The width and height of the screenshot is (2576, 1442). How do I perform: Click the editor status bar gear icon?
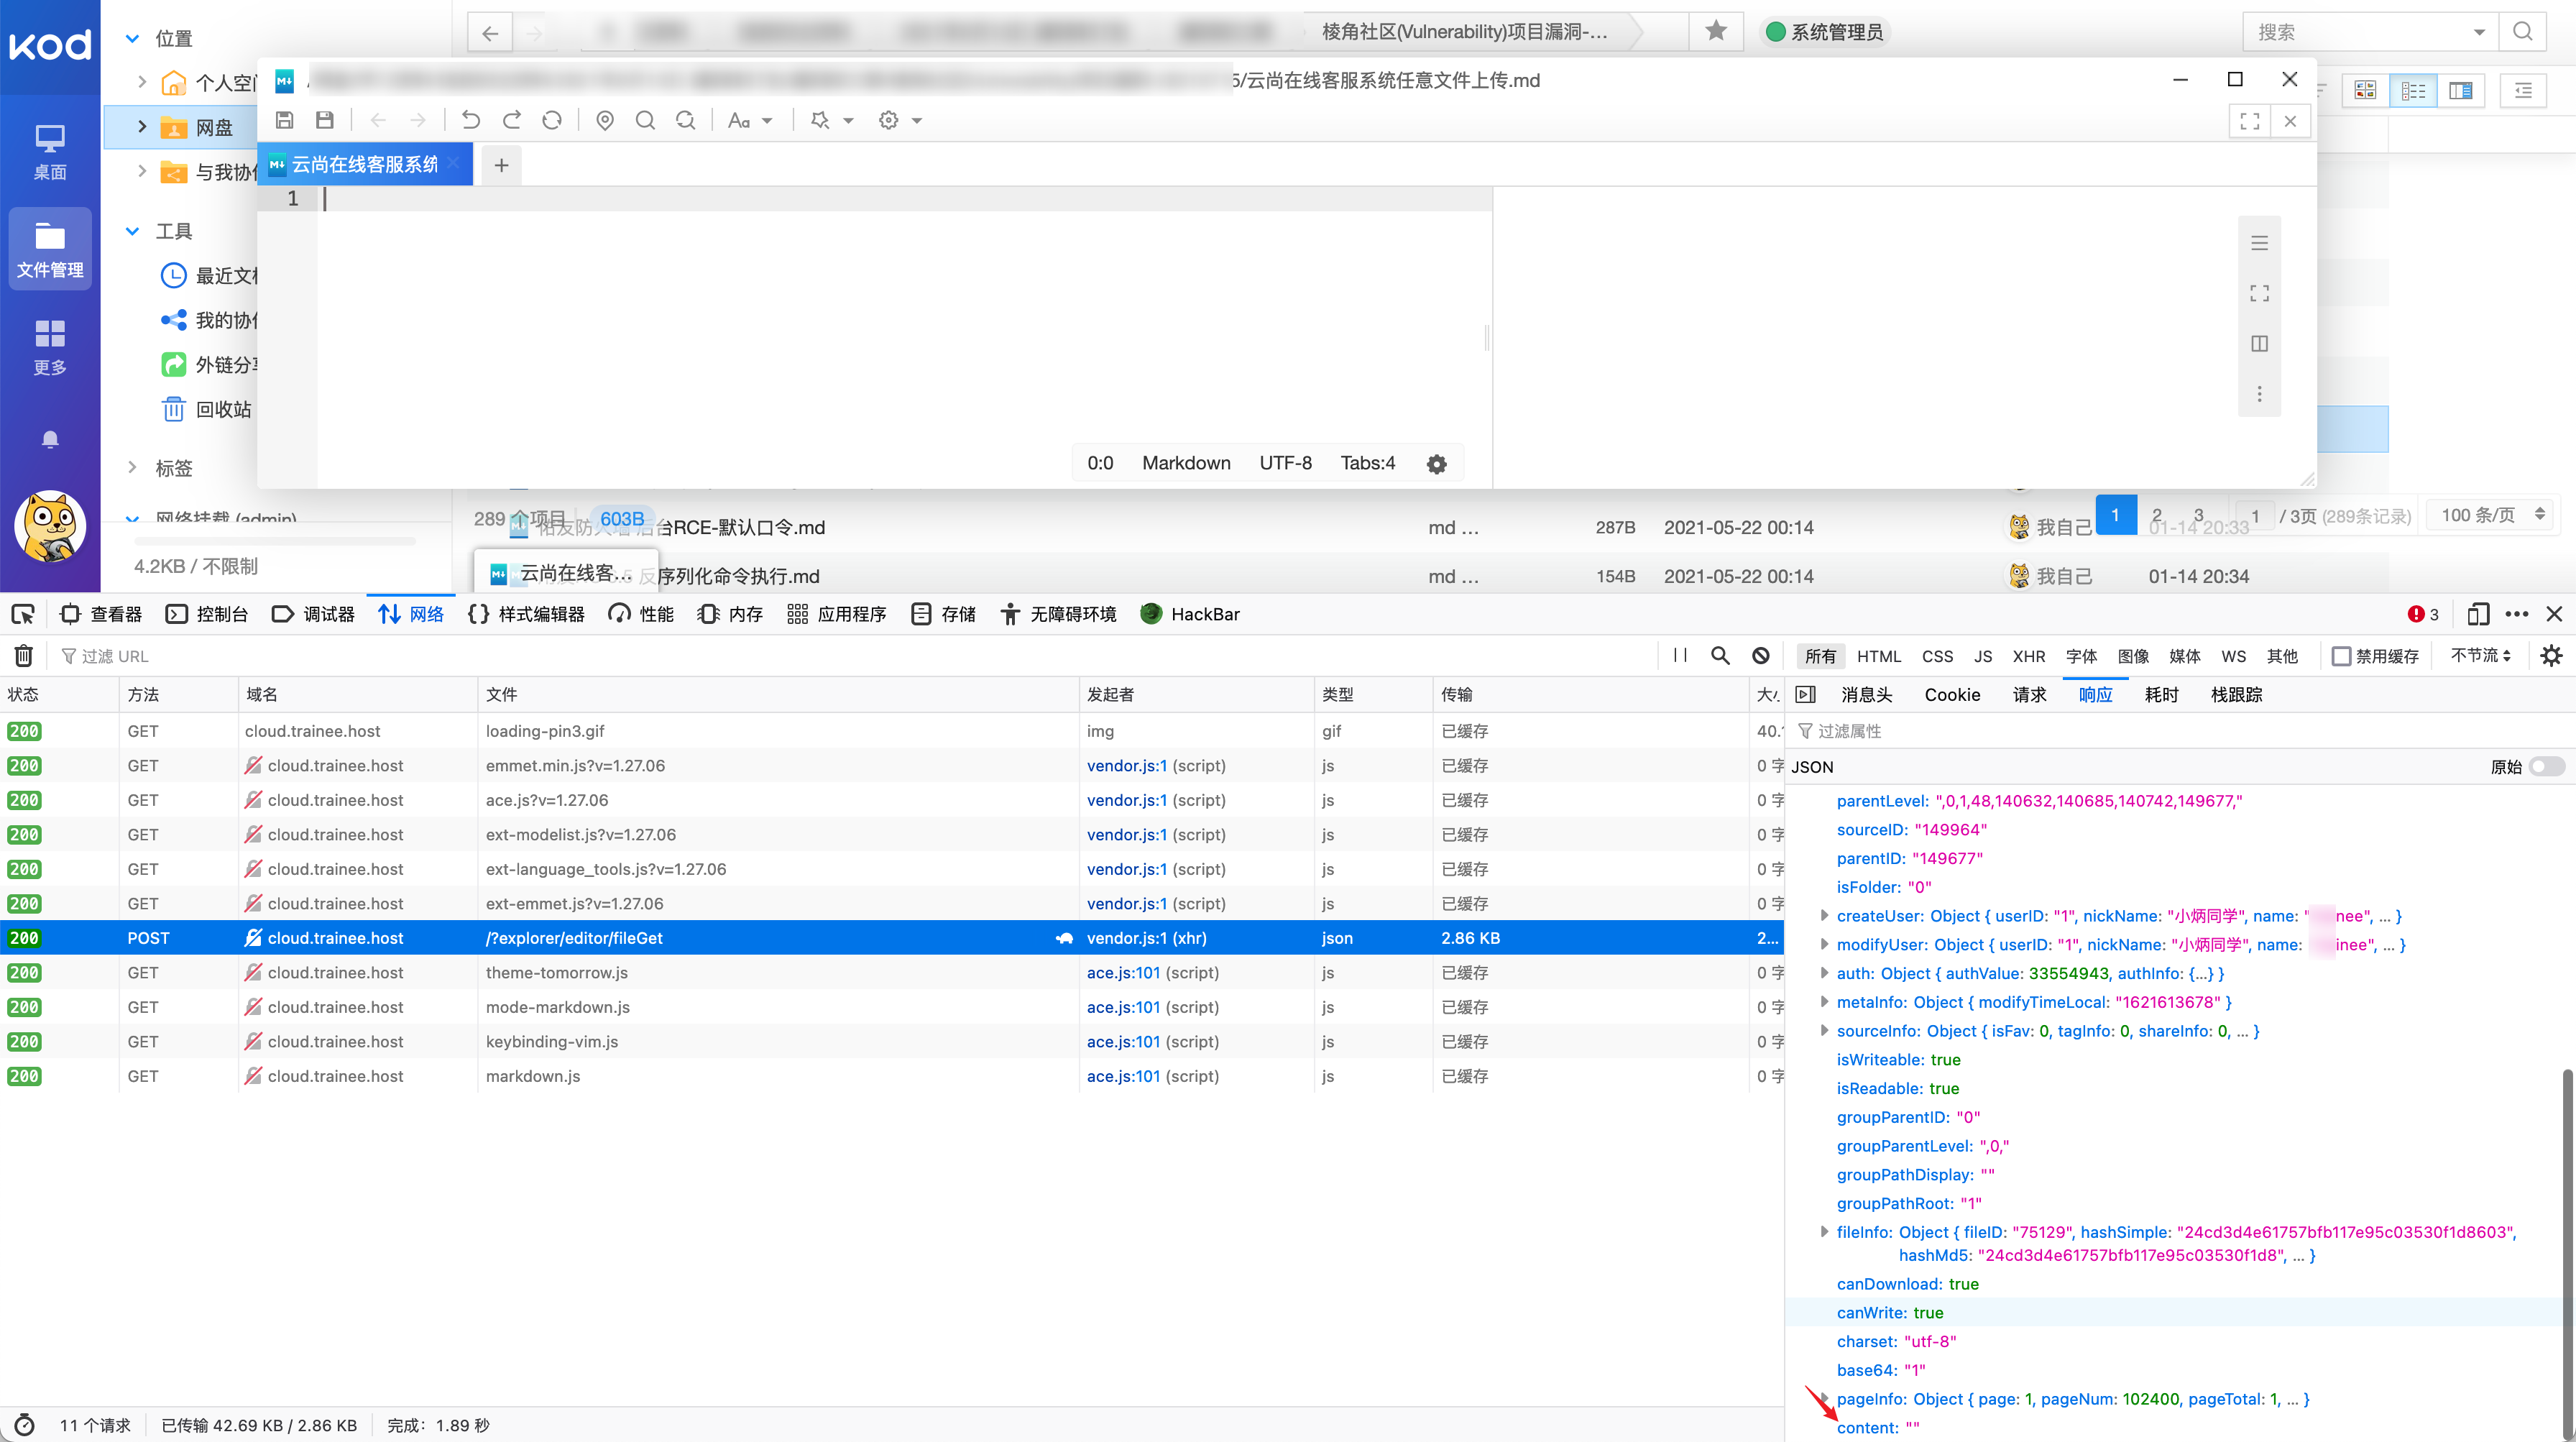pos(1437,464)
